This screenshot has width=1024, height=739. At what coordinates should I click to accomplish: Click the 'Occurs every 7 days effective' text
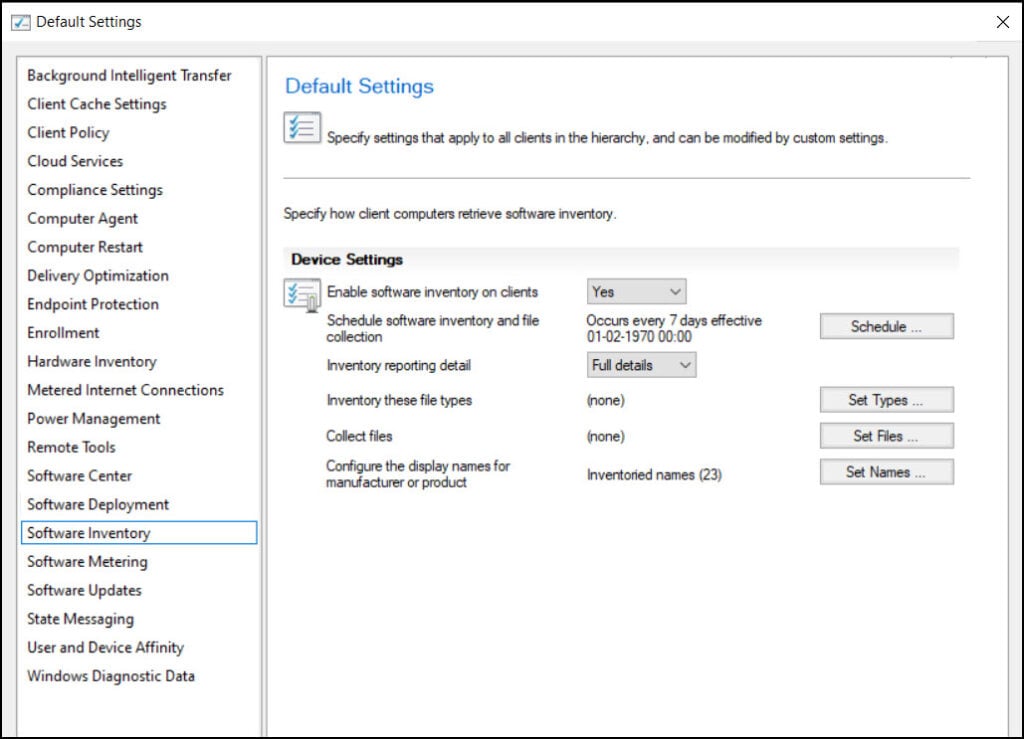coord(674,321)
